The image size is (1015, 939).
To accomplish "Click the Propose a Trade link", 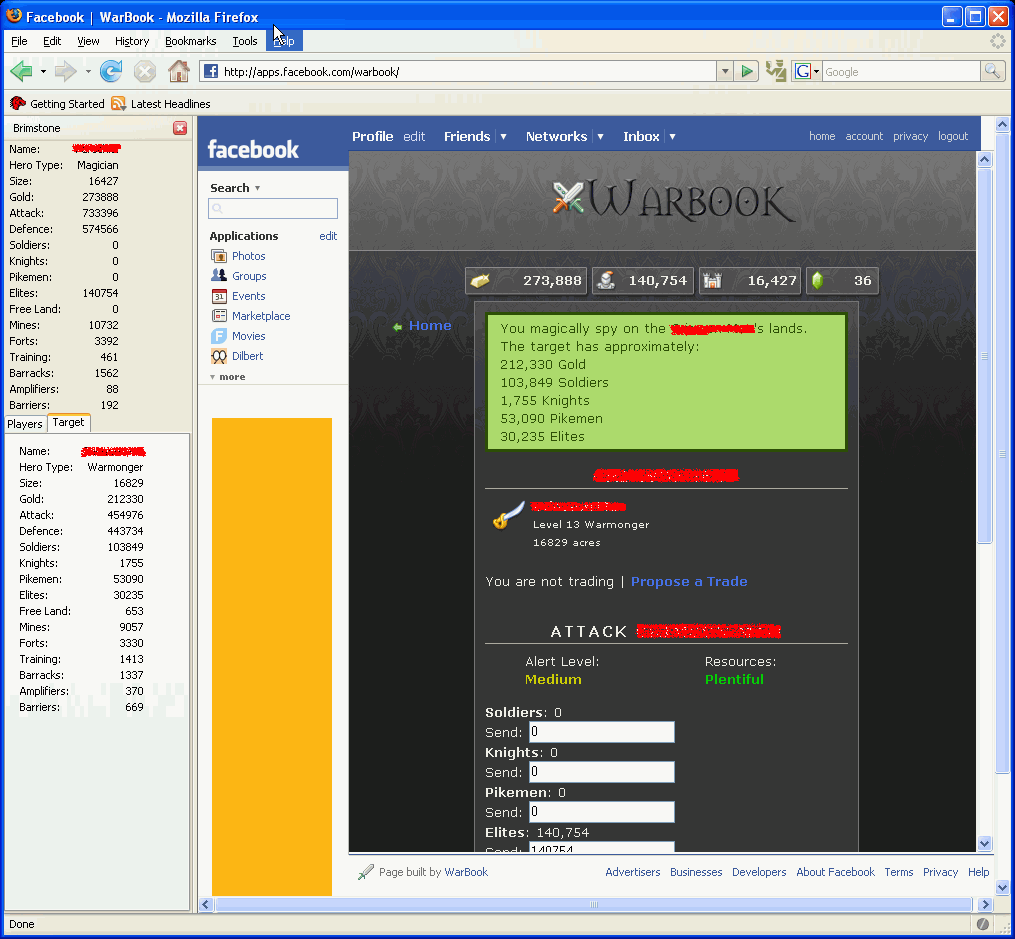I will [x=689, y=581].
